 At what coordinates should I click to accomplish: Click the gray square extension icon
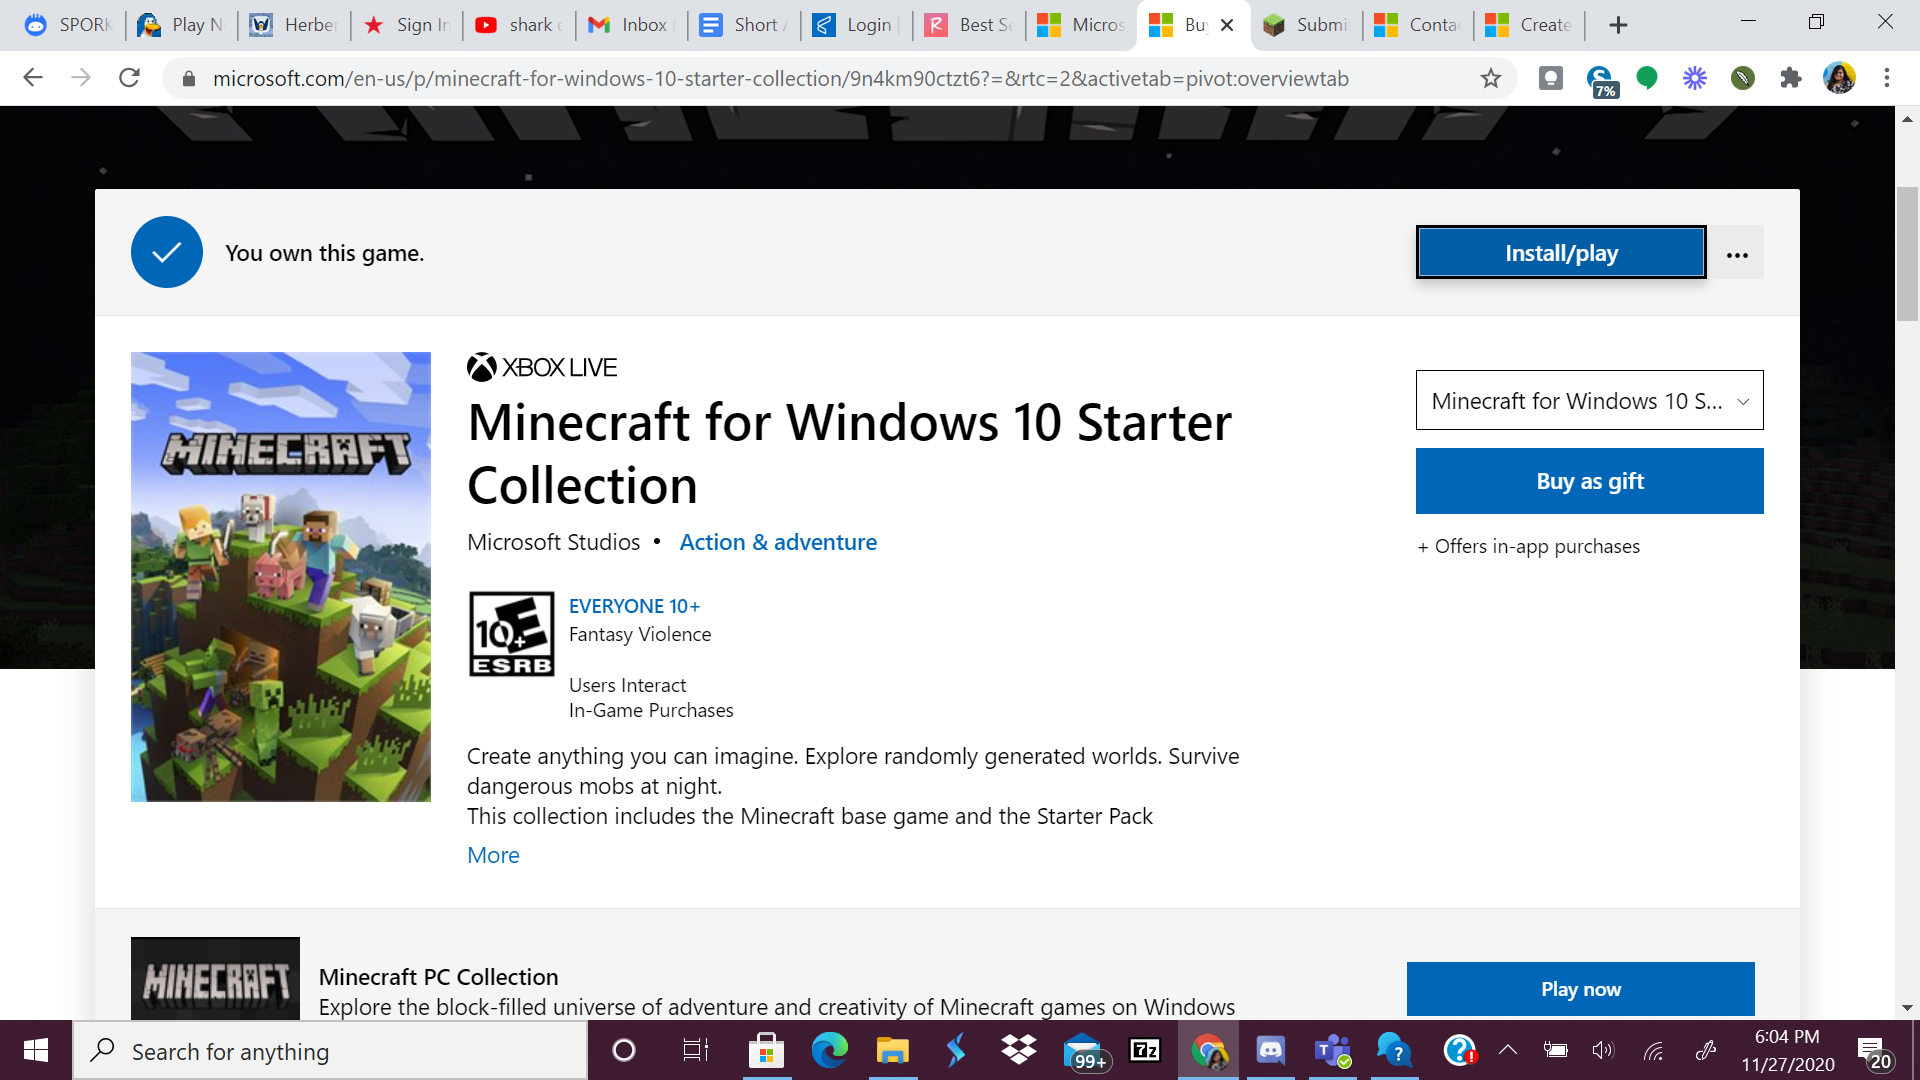1550,78
